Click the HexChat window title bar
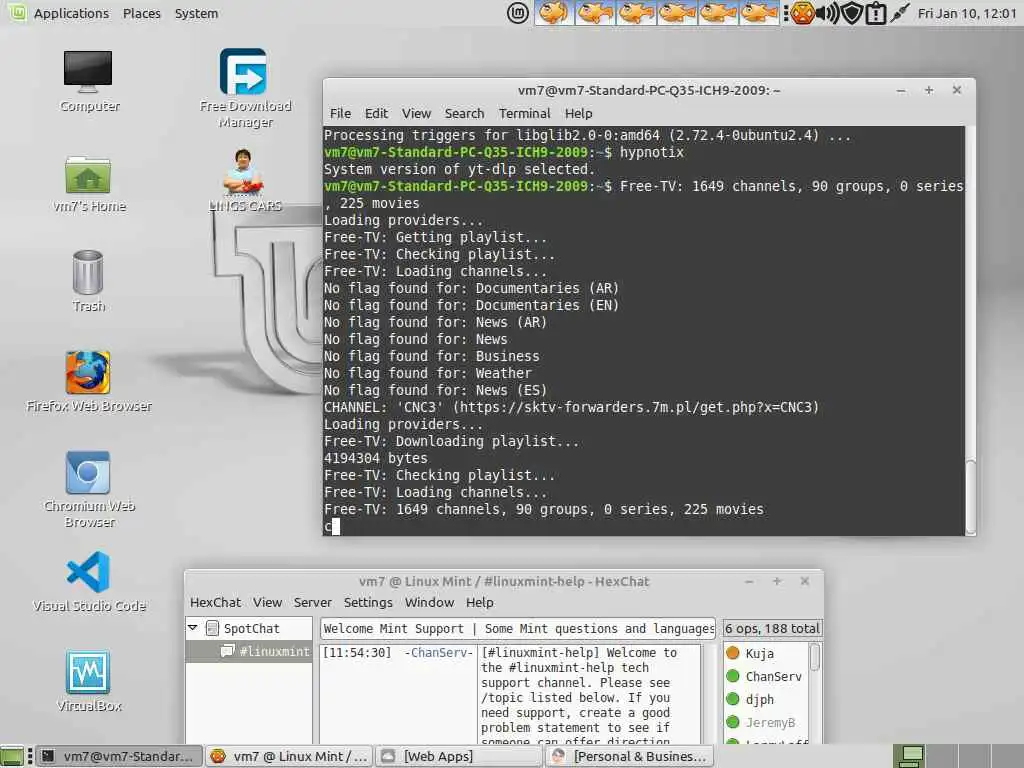This screenshot has height=768, width=1024. (504, 581)
